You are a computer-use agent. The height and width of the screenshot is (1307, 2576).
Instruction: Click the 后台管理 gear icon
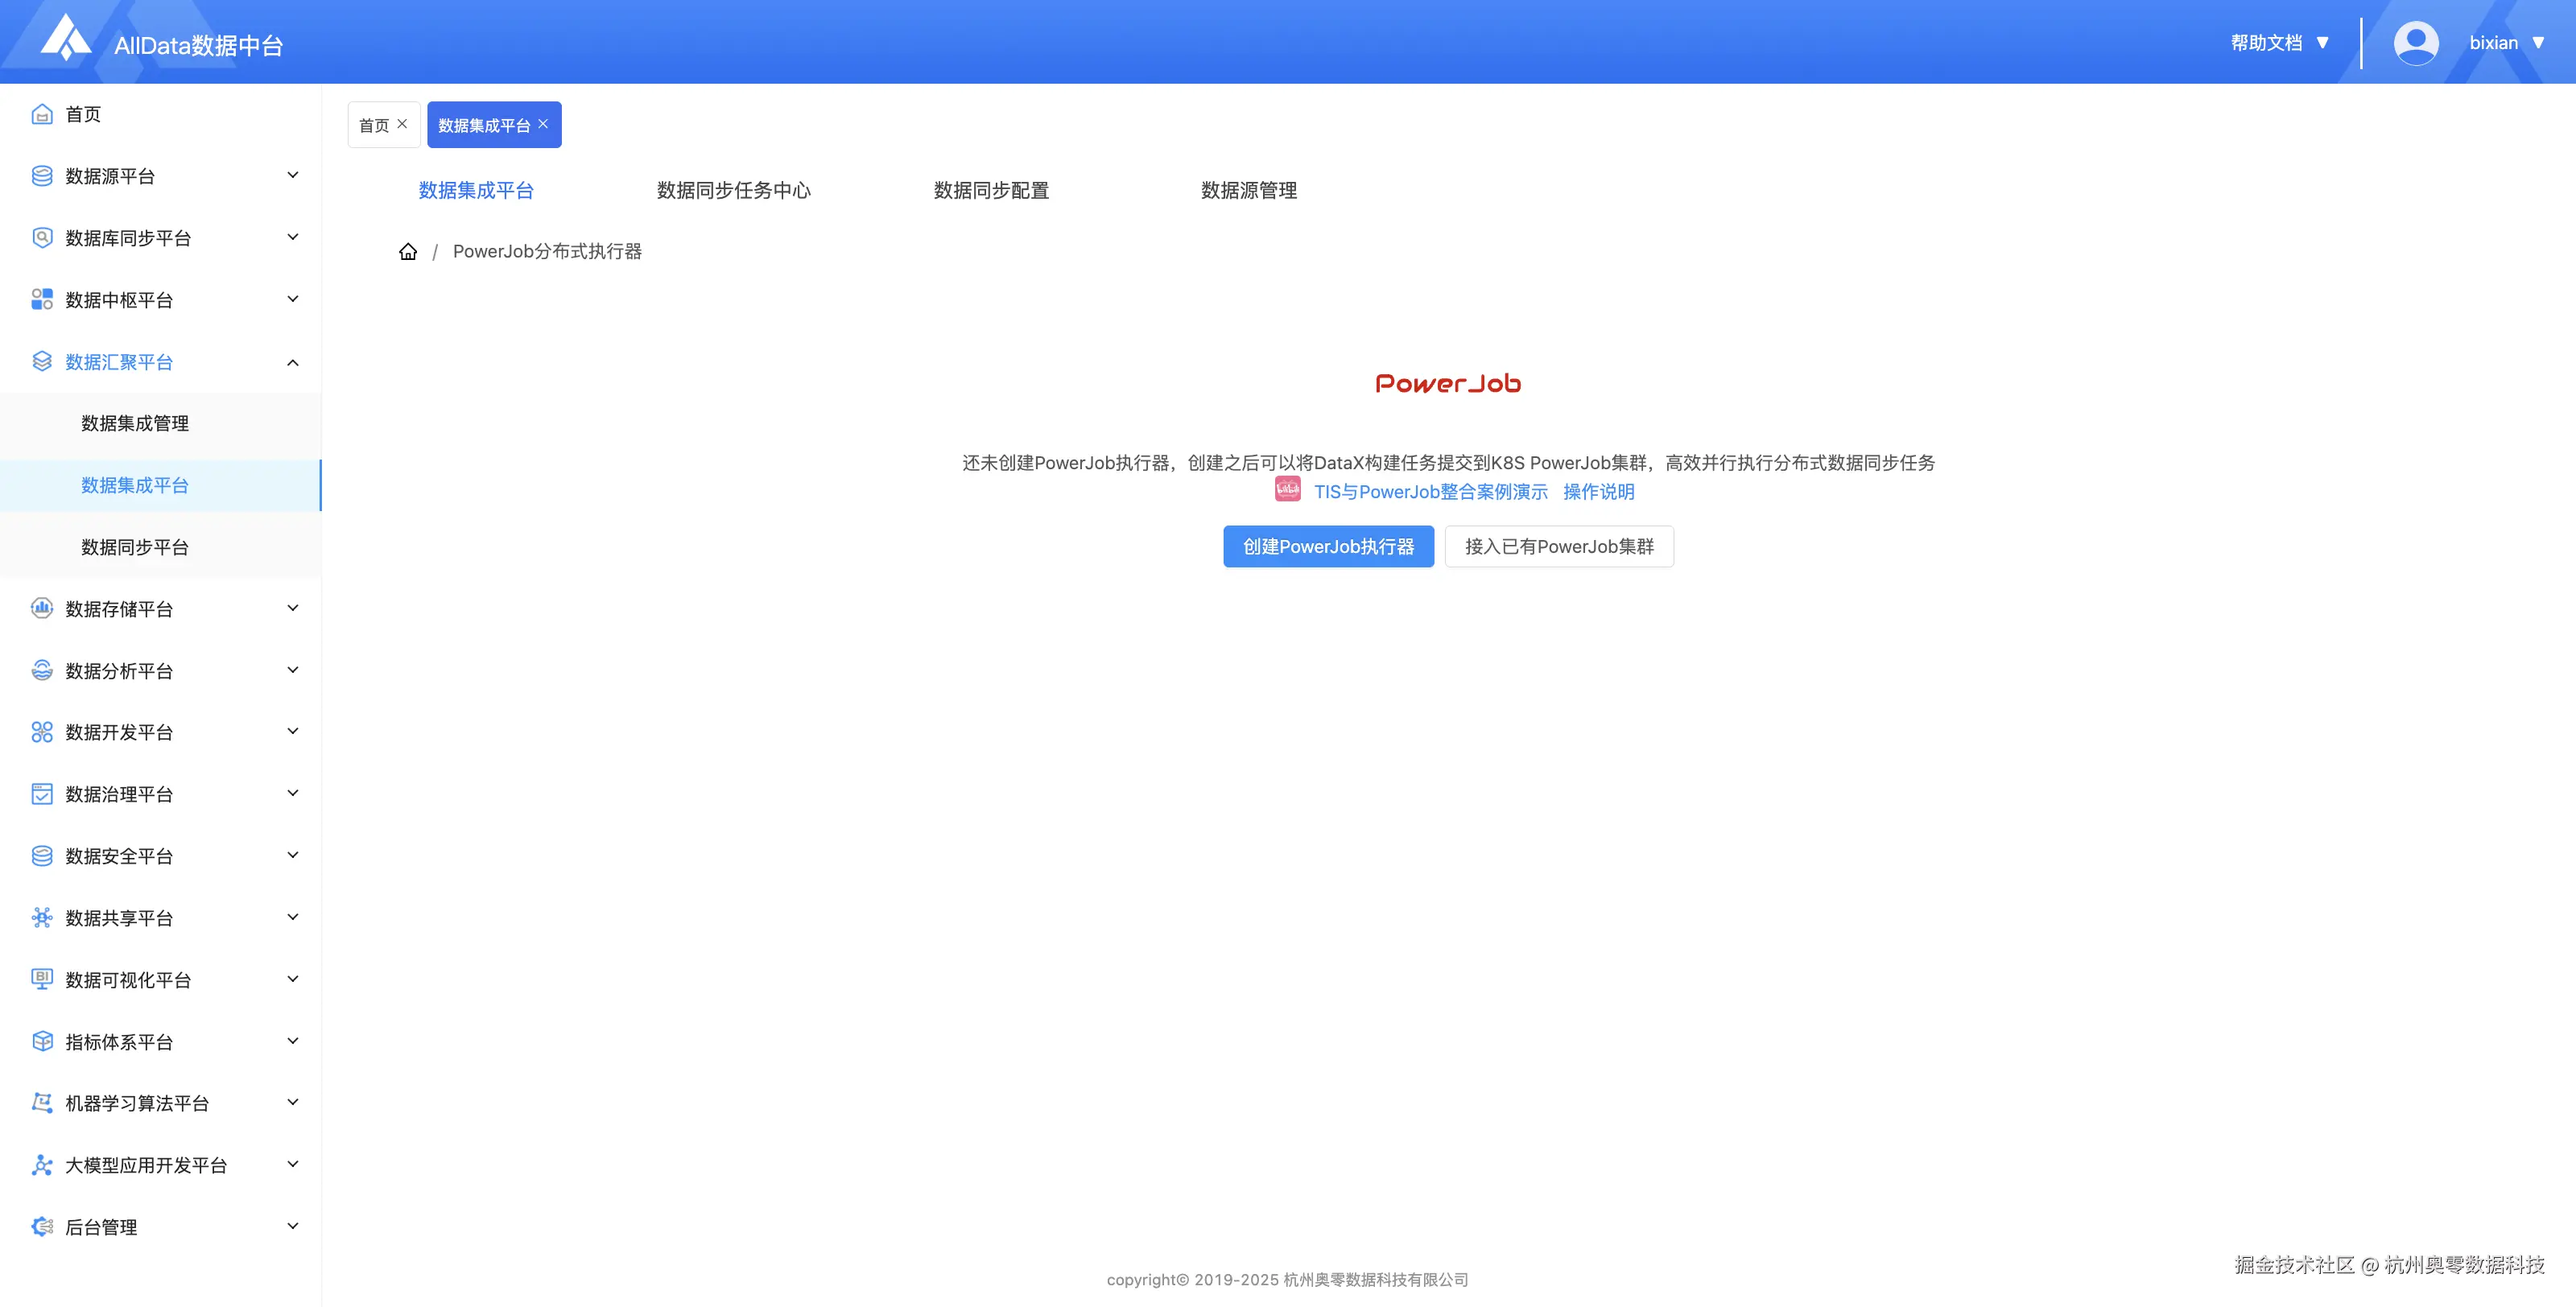click(x=42, y=1227)
